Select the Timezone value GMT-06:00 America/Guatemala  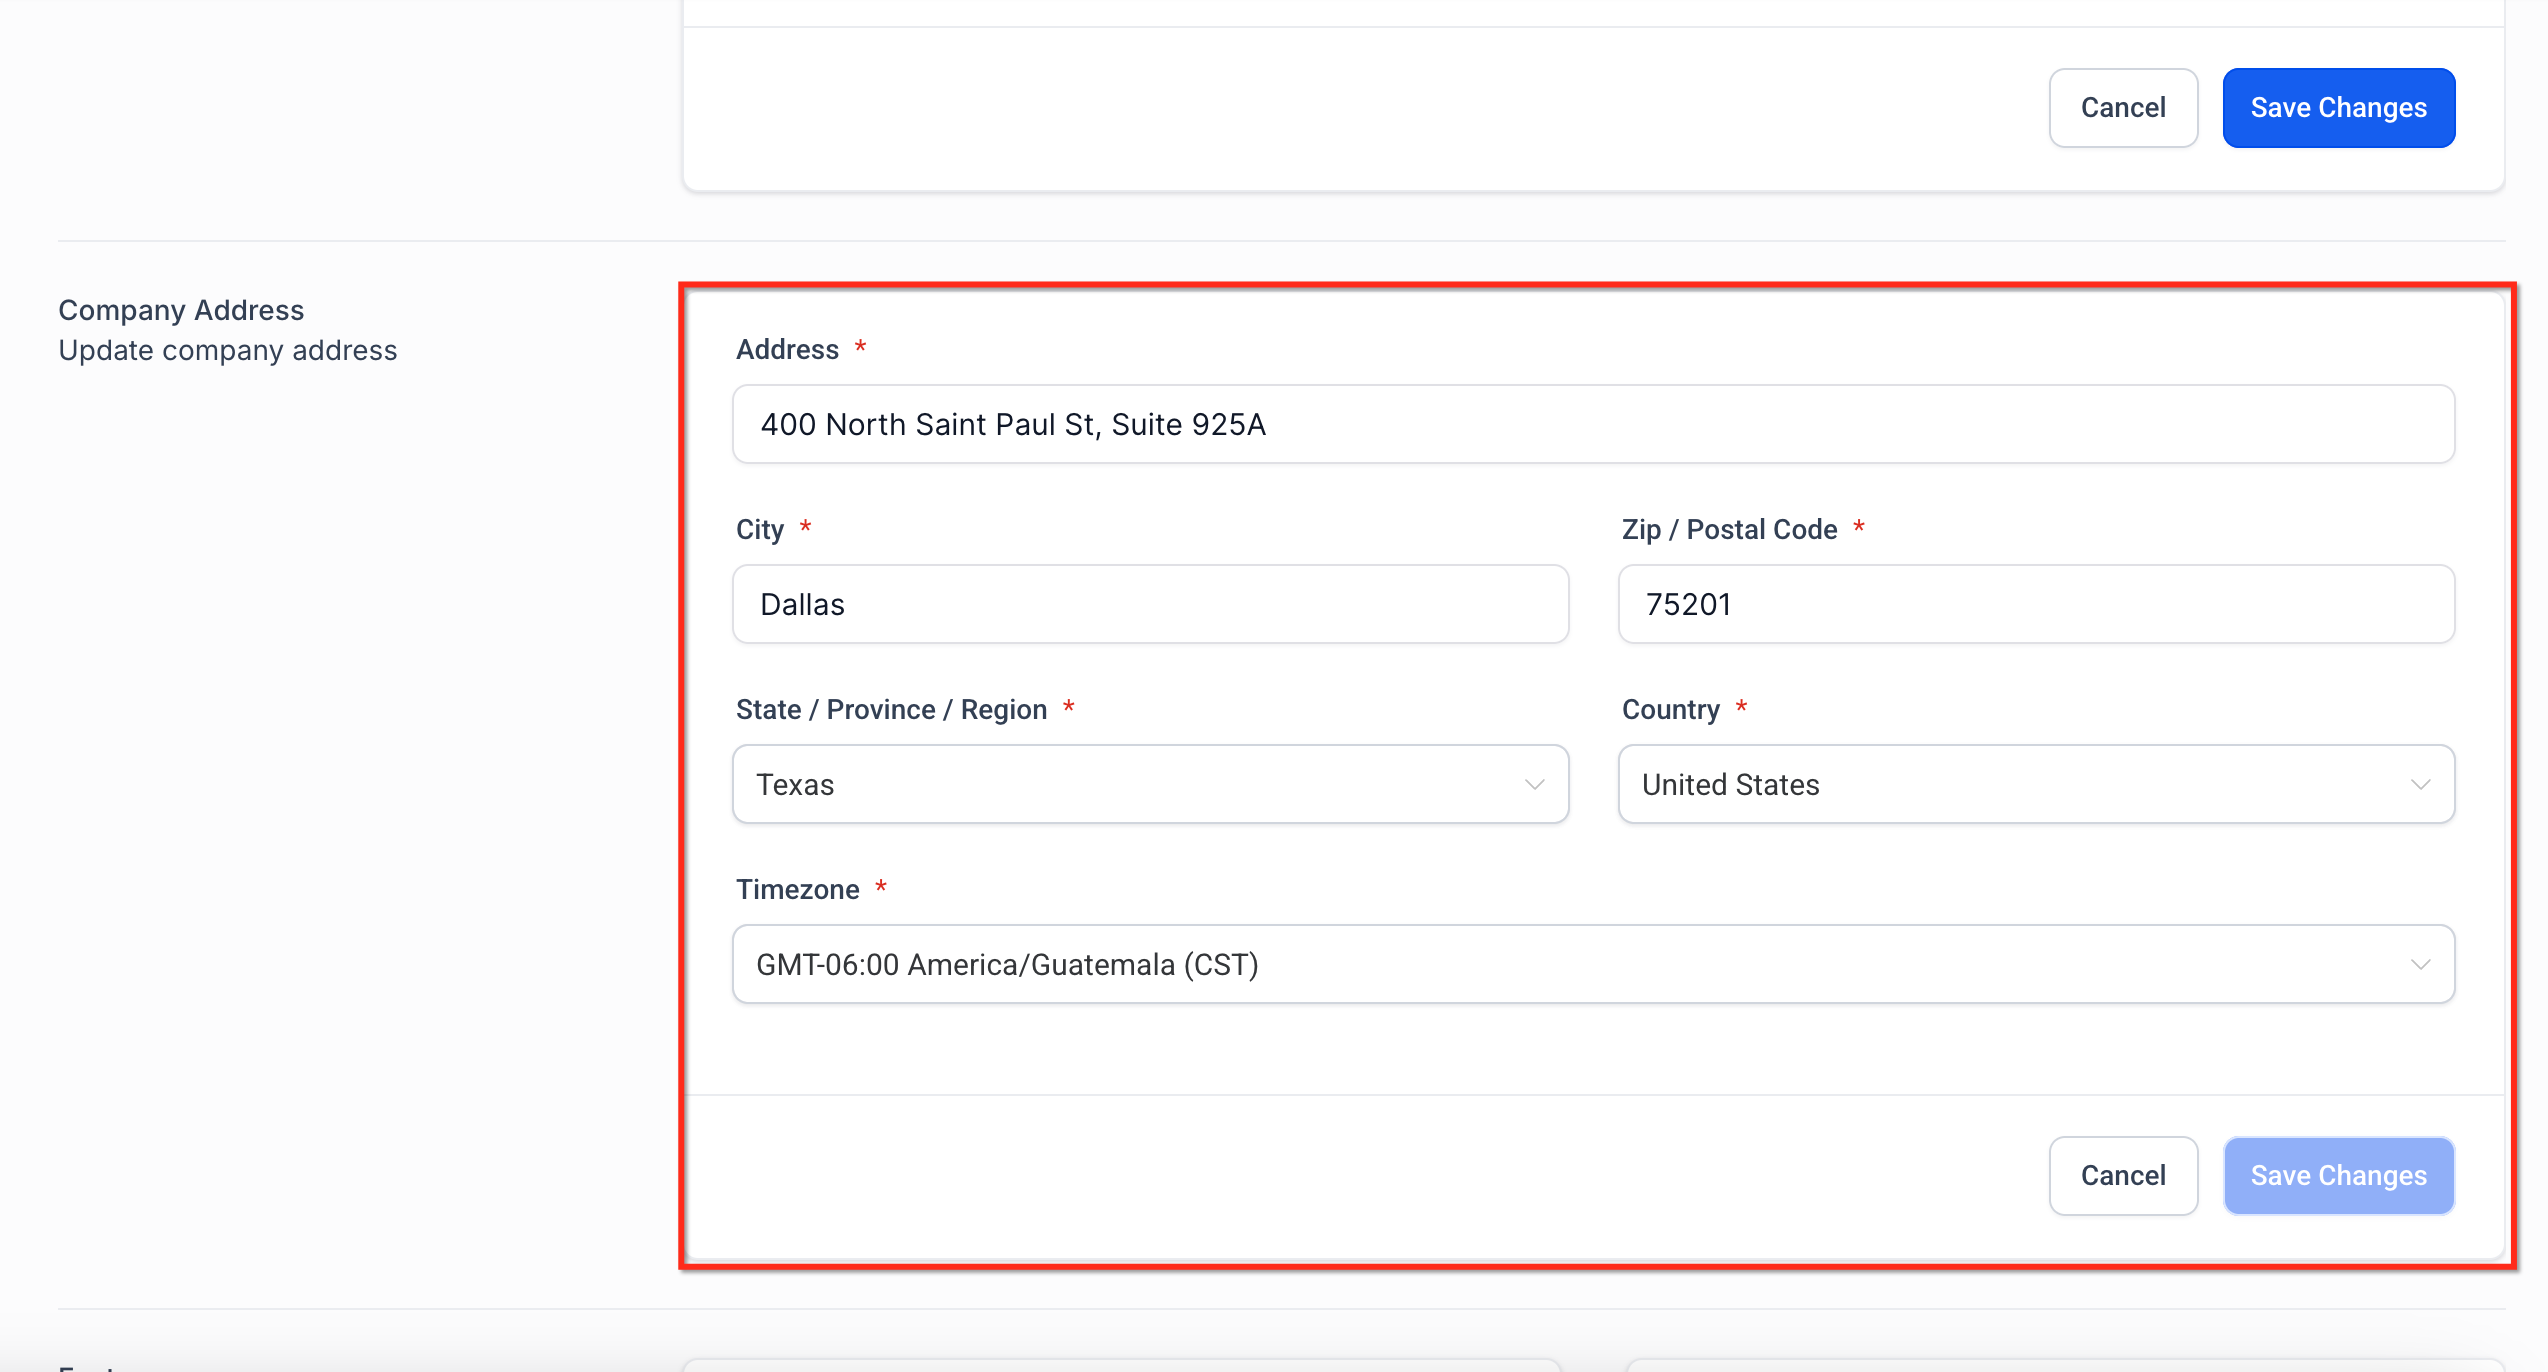click(1006, 963)
